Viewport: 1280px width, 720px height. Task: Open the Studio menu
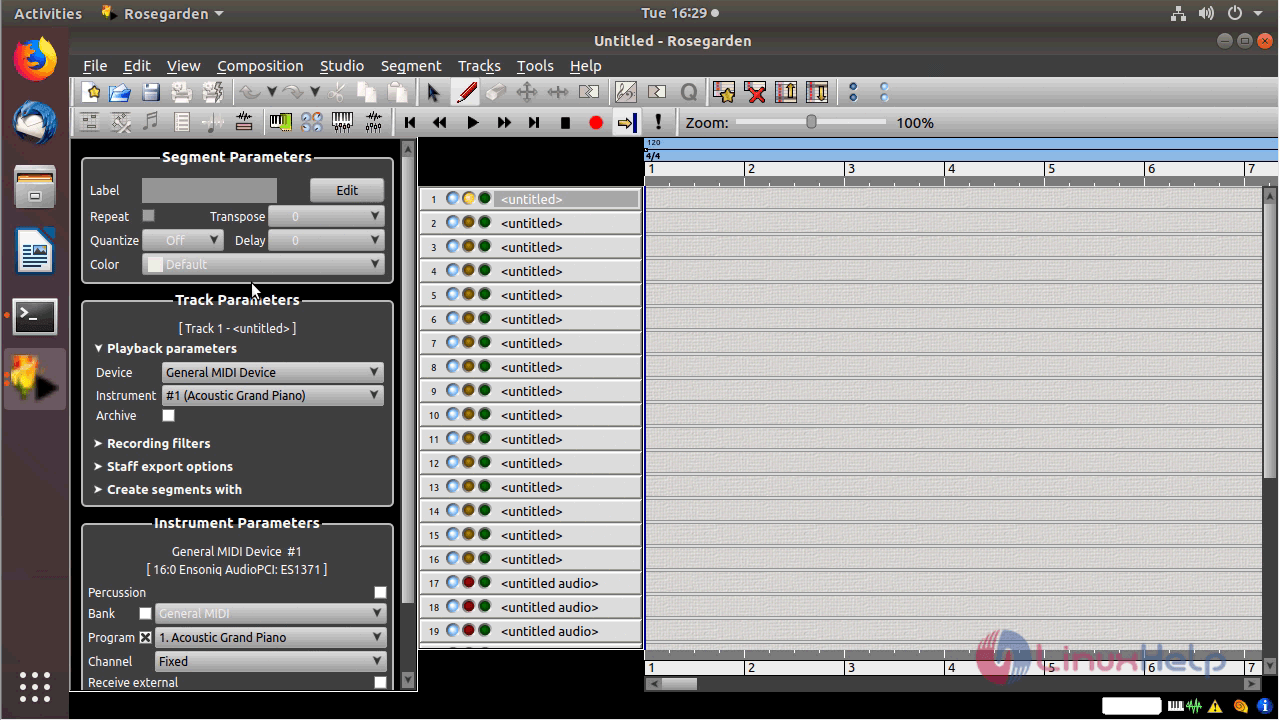[342, 66]
